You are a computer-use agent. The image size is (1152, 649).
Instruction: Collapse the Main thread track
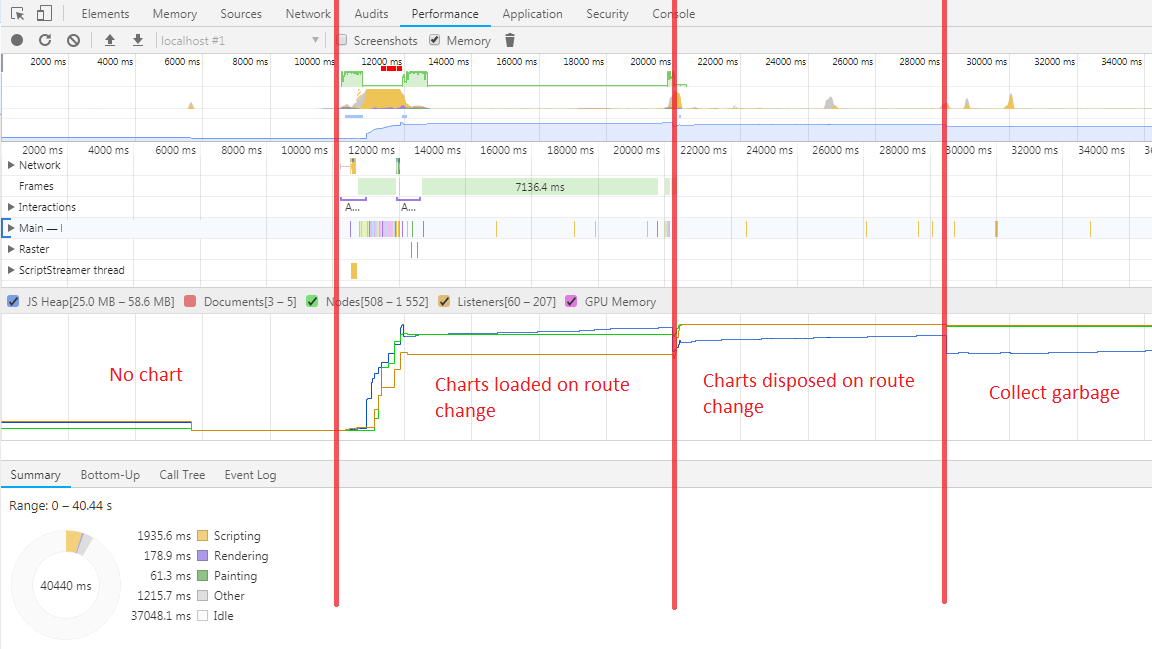(x=11, y=227)
